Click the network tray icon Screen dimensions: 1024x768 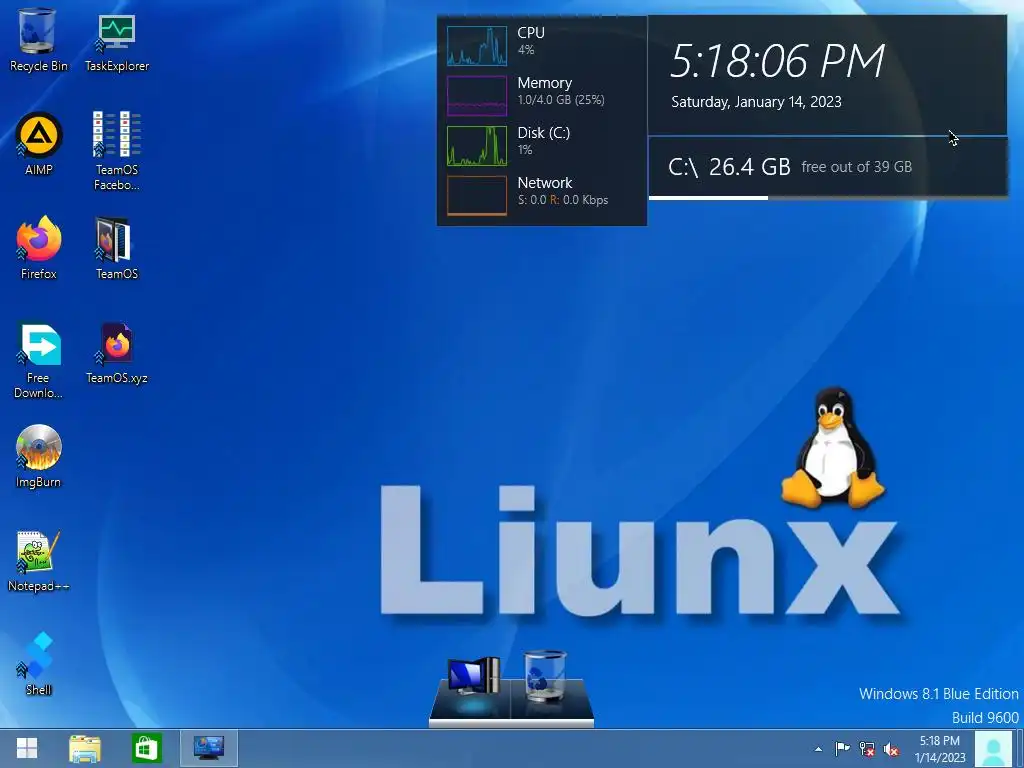pos(867,748)
